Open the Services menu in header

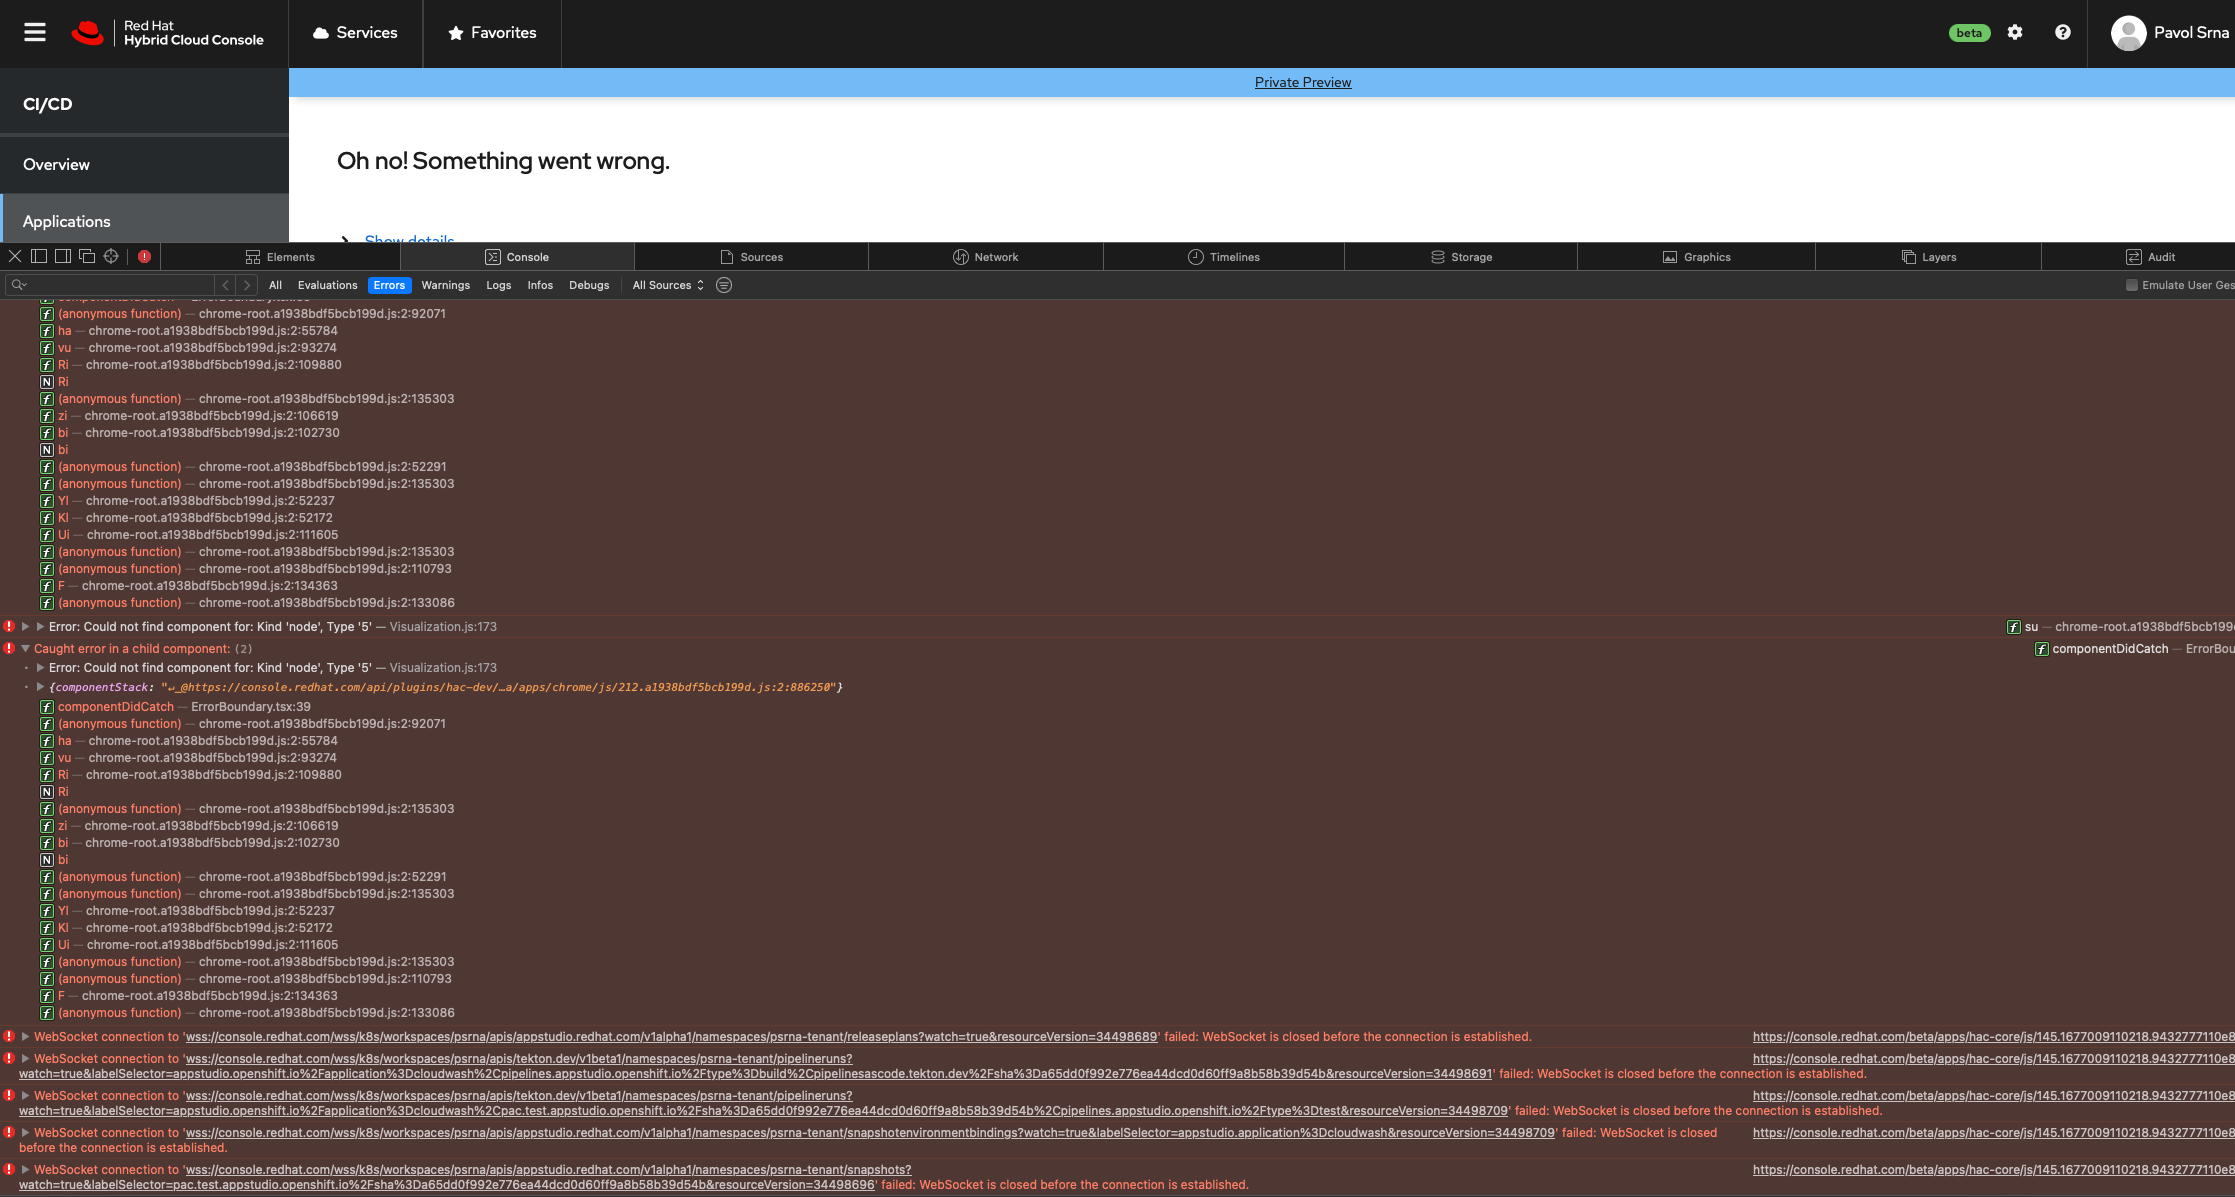[x=355, y=33]
